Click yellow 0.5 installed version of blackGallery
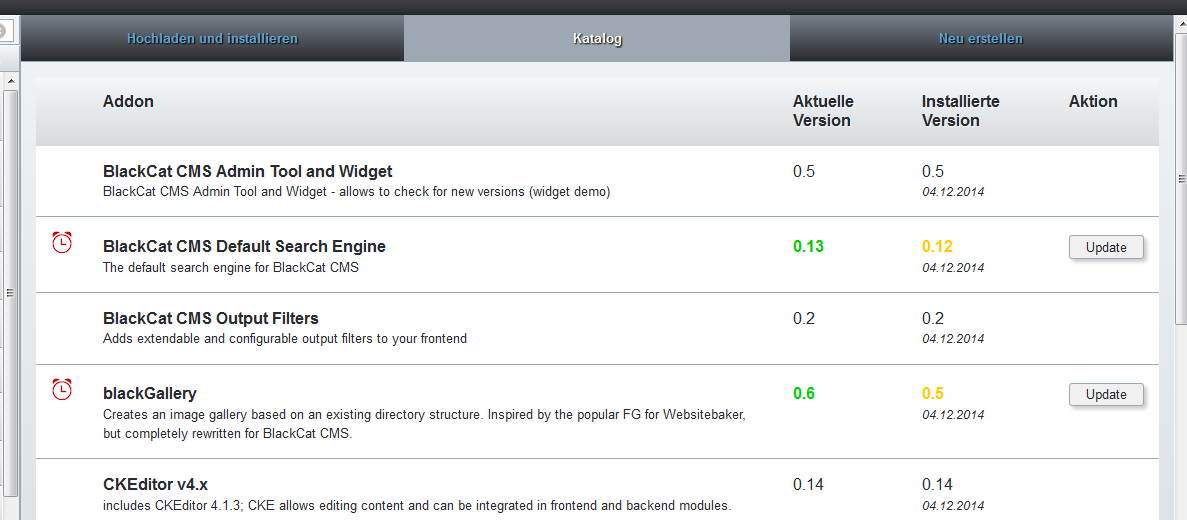The height and width of the screenshot is (520, 1187). pos(933,394)
